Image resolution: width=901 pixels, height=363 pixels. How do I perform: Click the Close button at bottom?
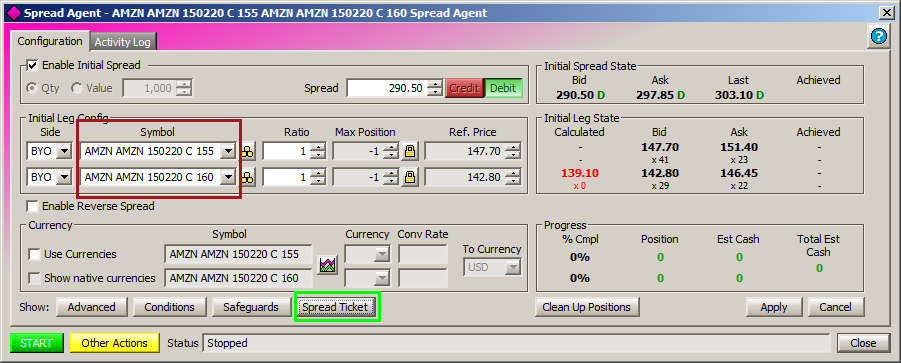863,343
